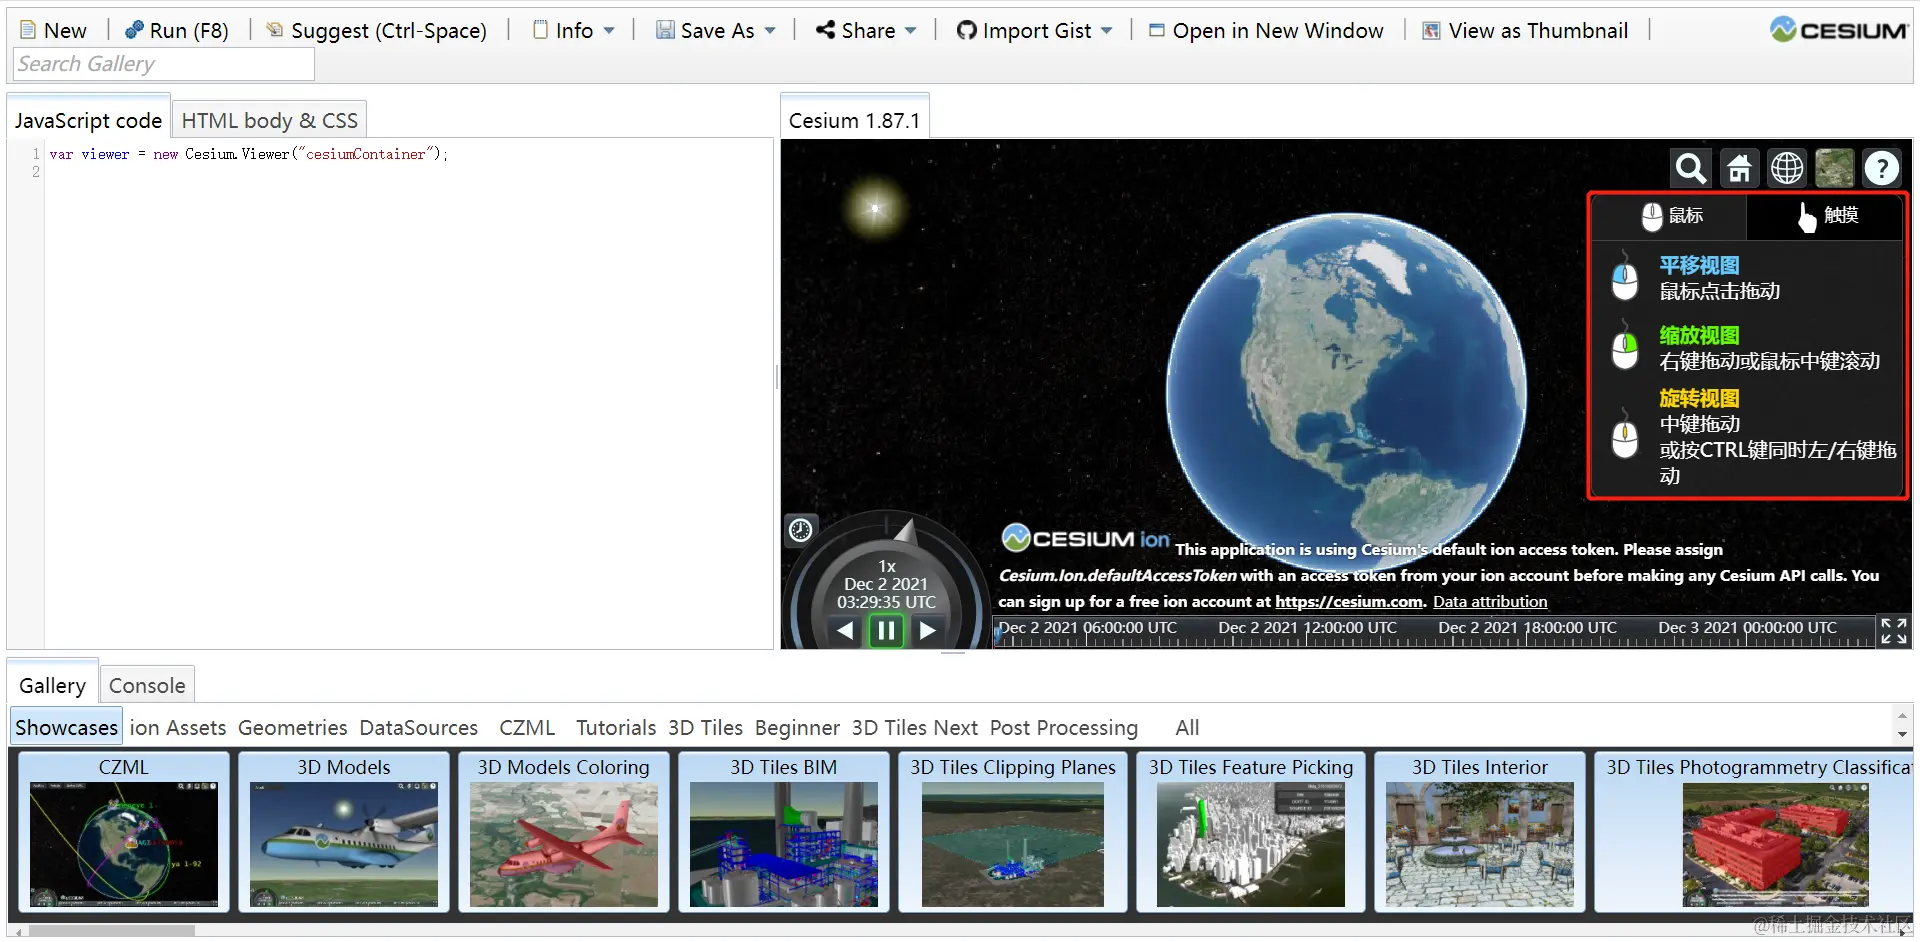Open the 3D Tiles Feature Picking demo
The image size is (1920, 942).
pyautogui.click(x=1251, y=832)
